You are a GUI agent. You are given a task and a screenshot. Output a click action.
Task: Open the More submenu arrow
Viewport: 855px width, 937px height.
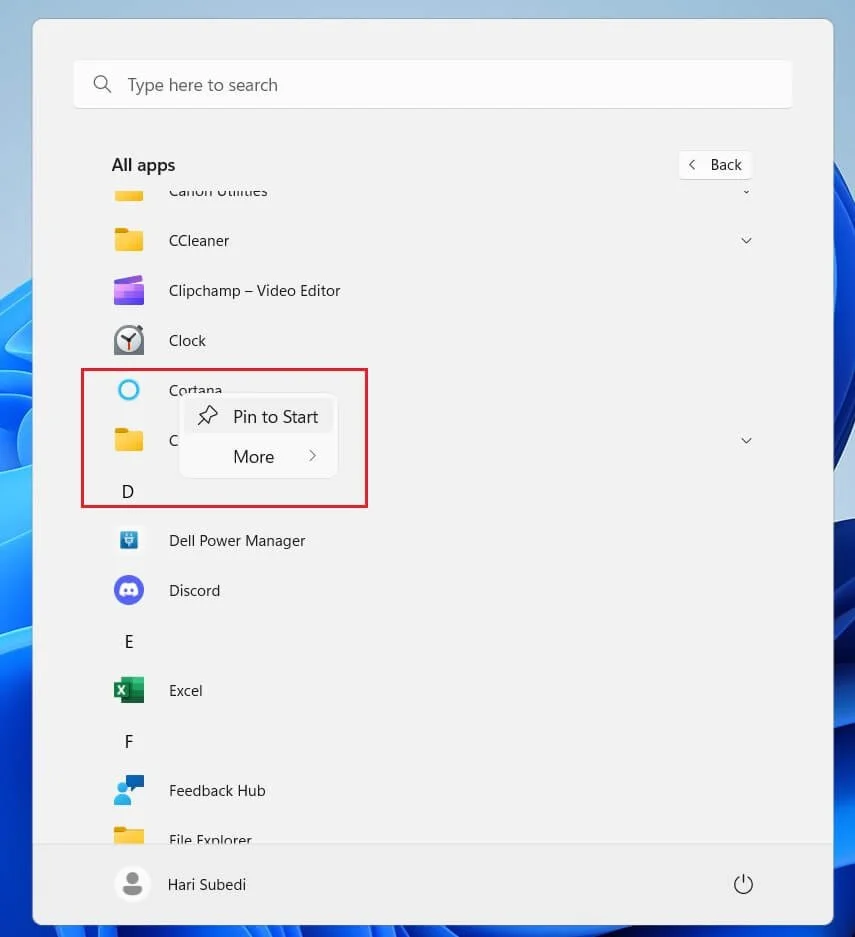point(312,456)
